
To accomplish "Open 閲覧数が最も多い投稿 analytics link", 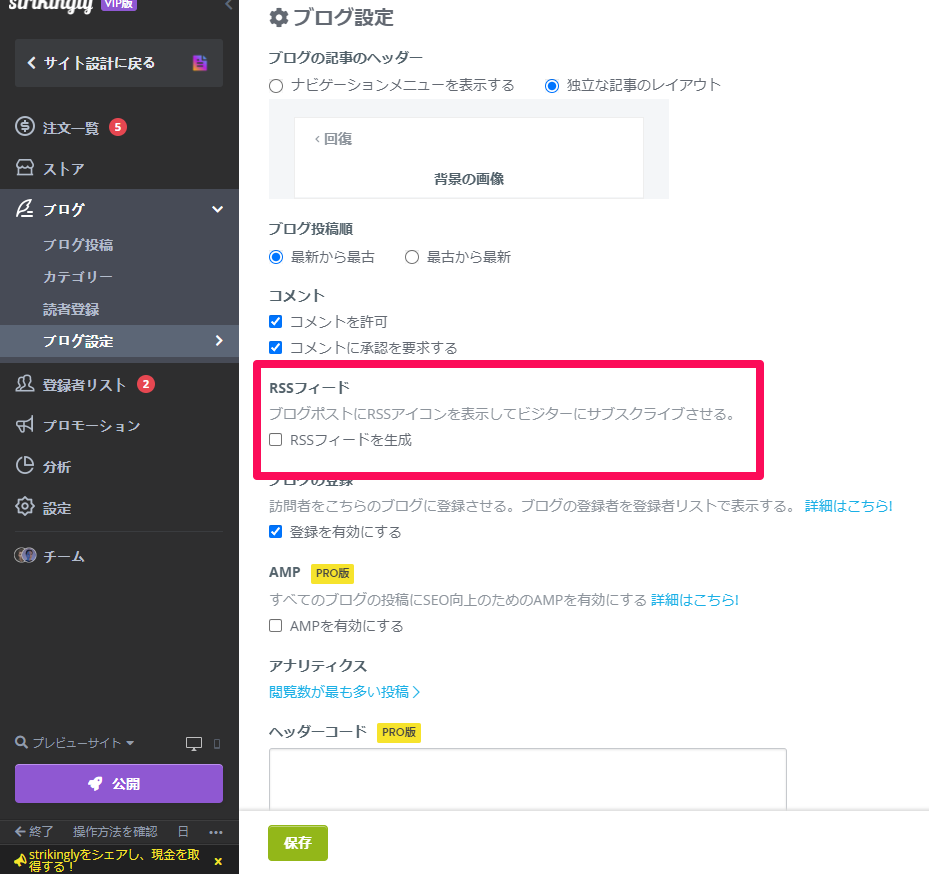I will tap(345, 691).
